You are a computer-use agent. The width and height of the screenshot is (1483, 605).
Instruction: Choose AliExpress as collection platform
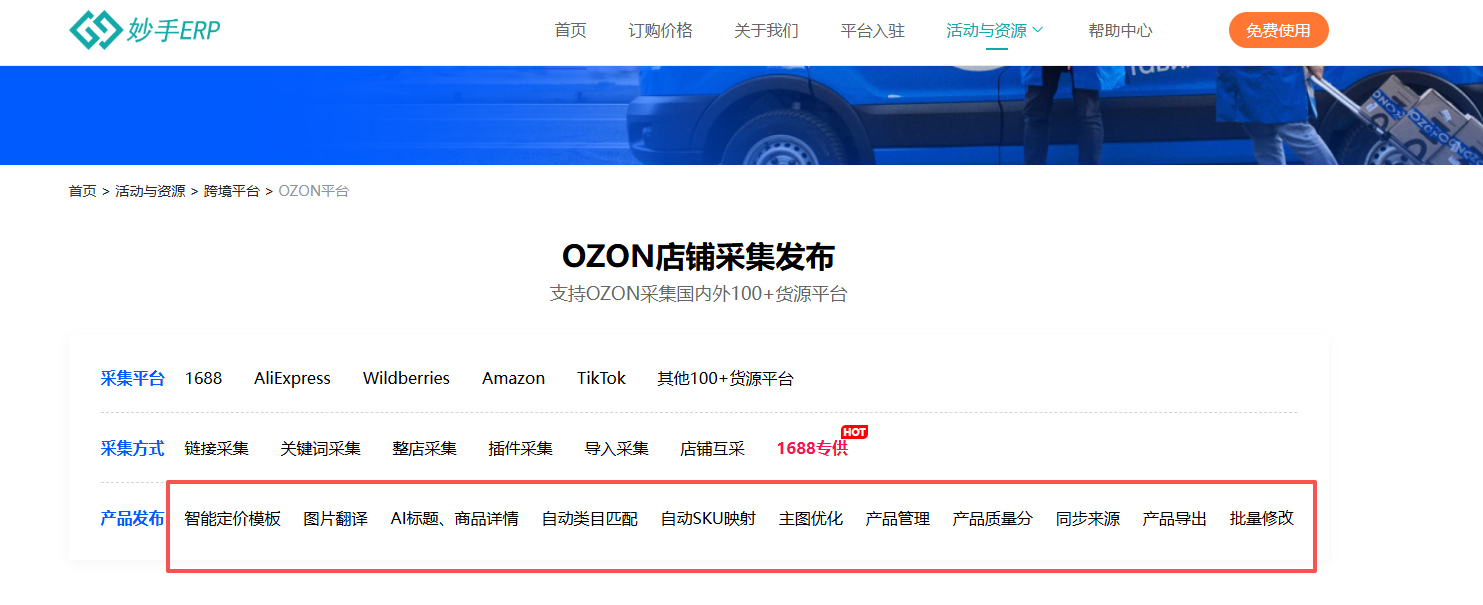[292, 378]
